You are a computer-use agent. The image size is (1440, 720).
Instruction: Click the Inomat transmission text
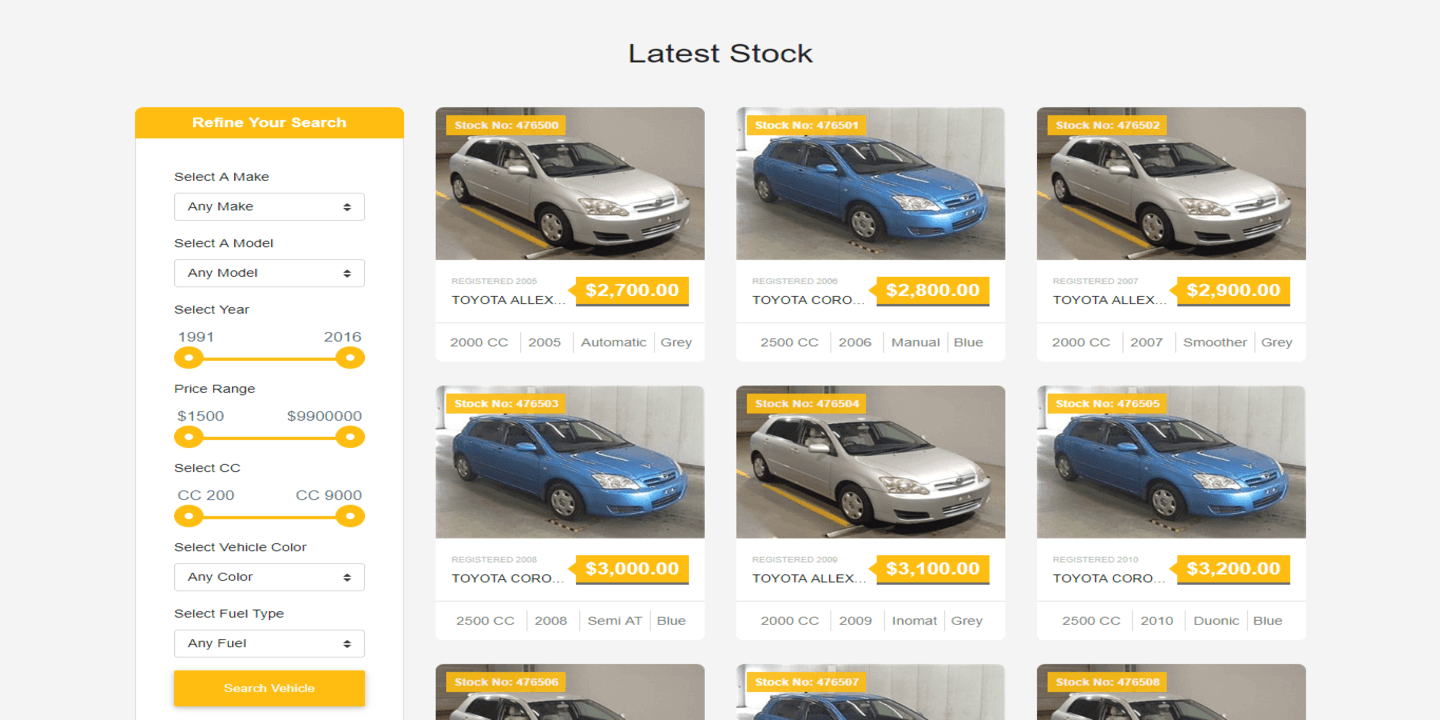[915, 620]
